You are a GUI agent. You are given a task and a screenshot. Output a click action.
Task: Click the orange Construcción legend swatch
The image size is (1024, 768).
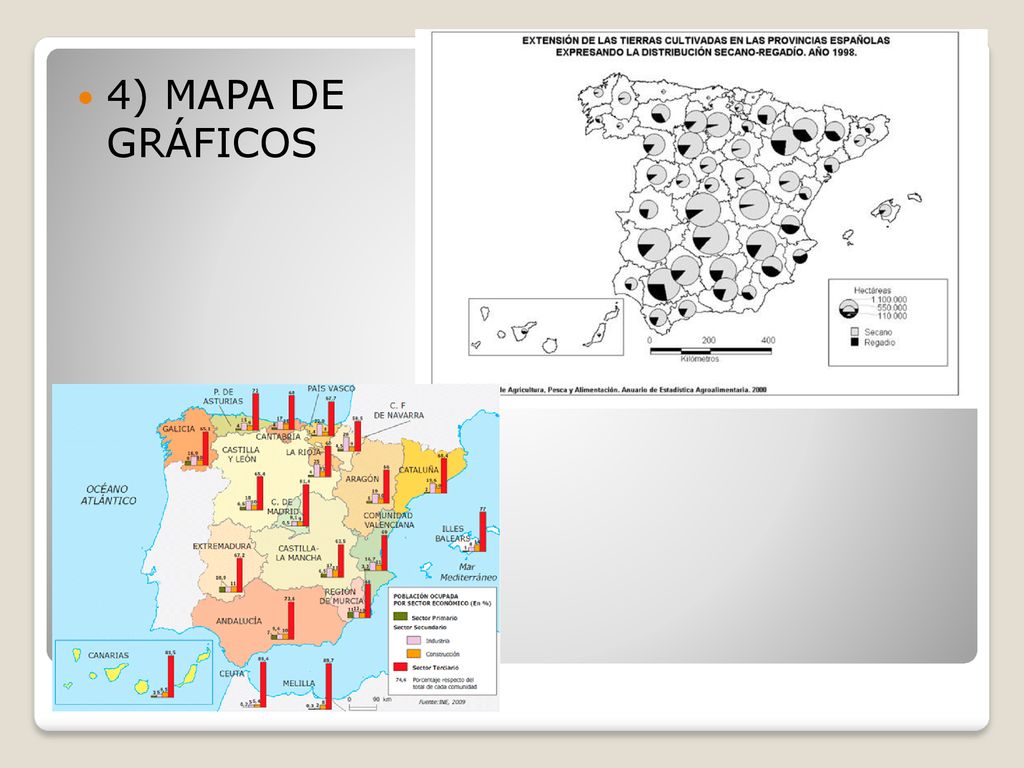tap(413, 654)
